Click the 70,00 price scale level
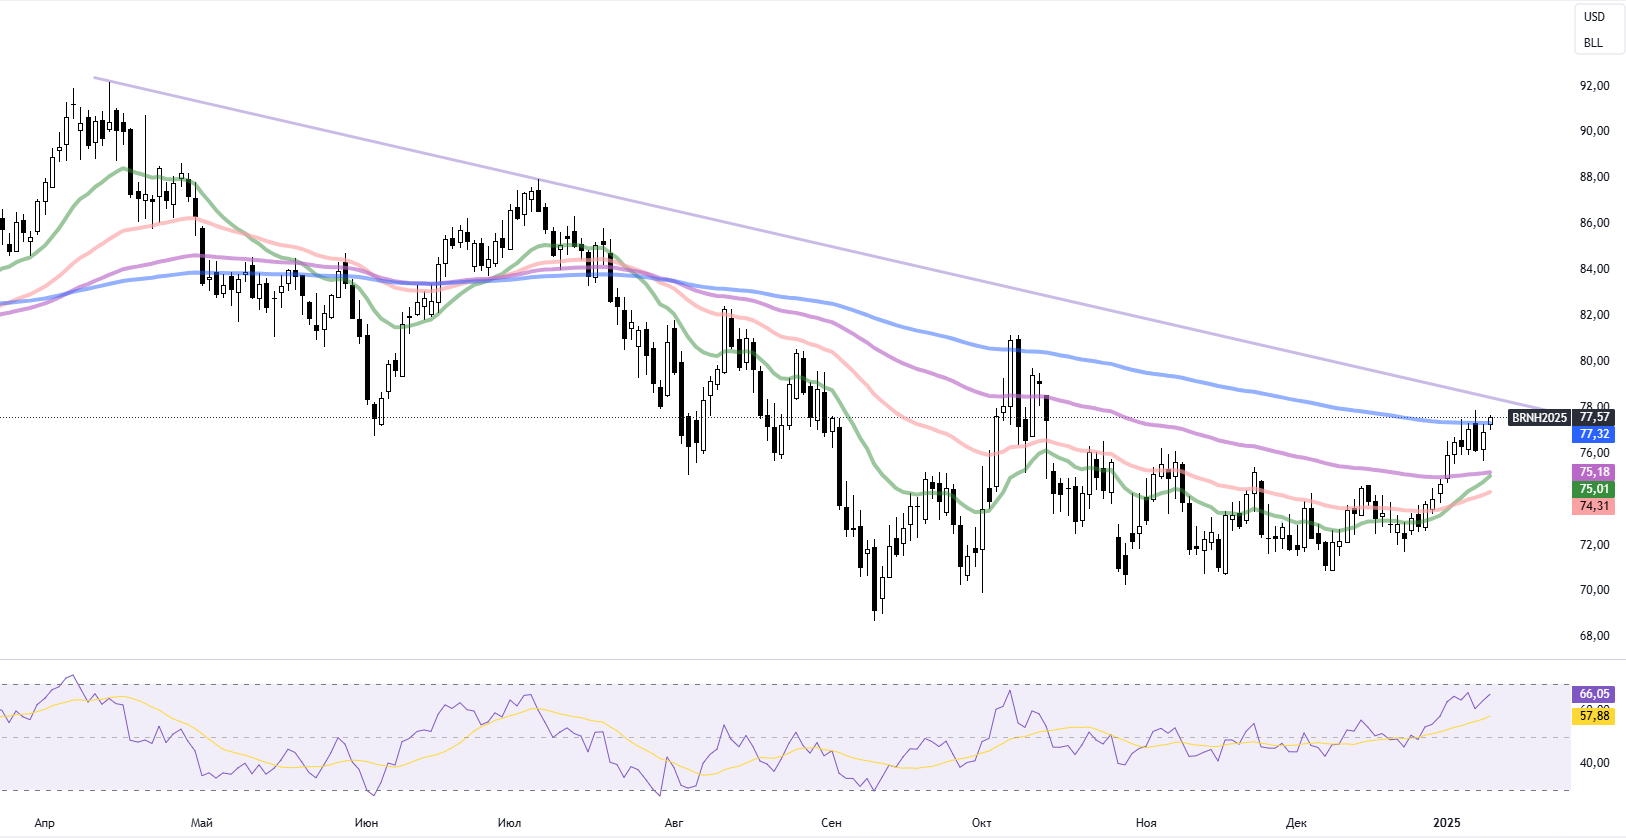The height and width of the screenshot is (838, 1626). (1595, 590)
